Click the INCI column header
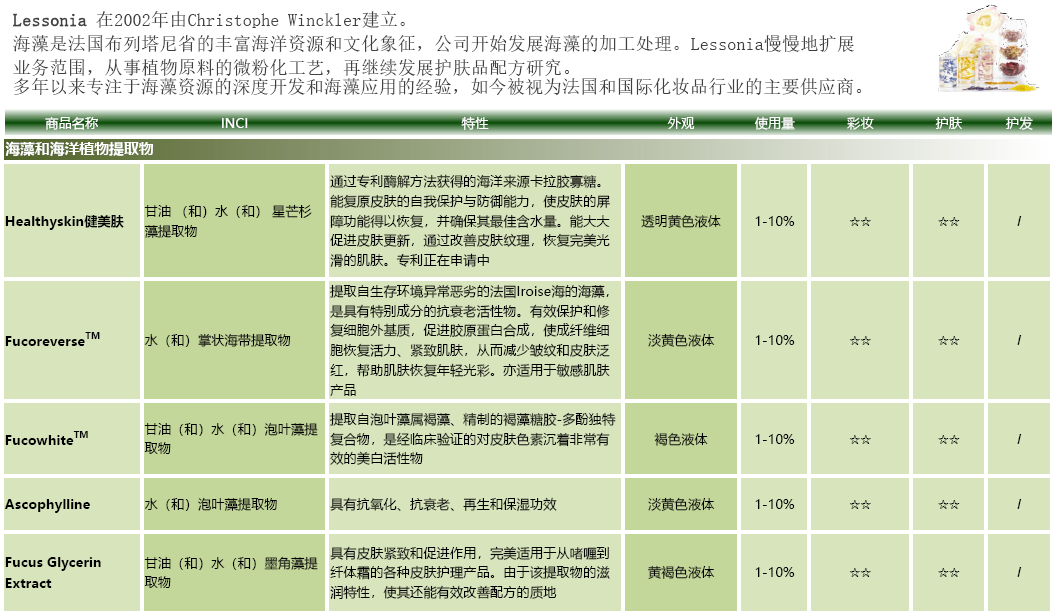The height and width of the screenshot is (615, 1052). [x=234, y=123]
